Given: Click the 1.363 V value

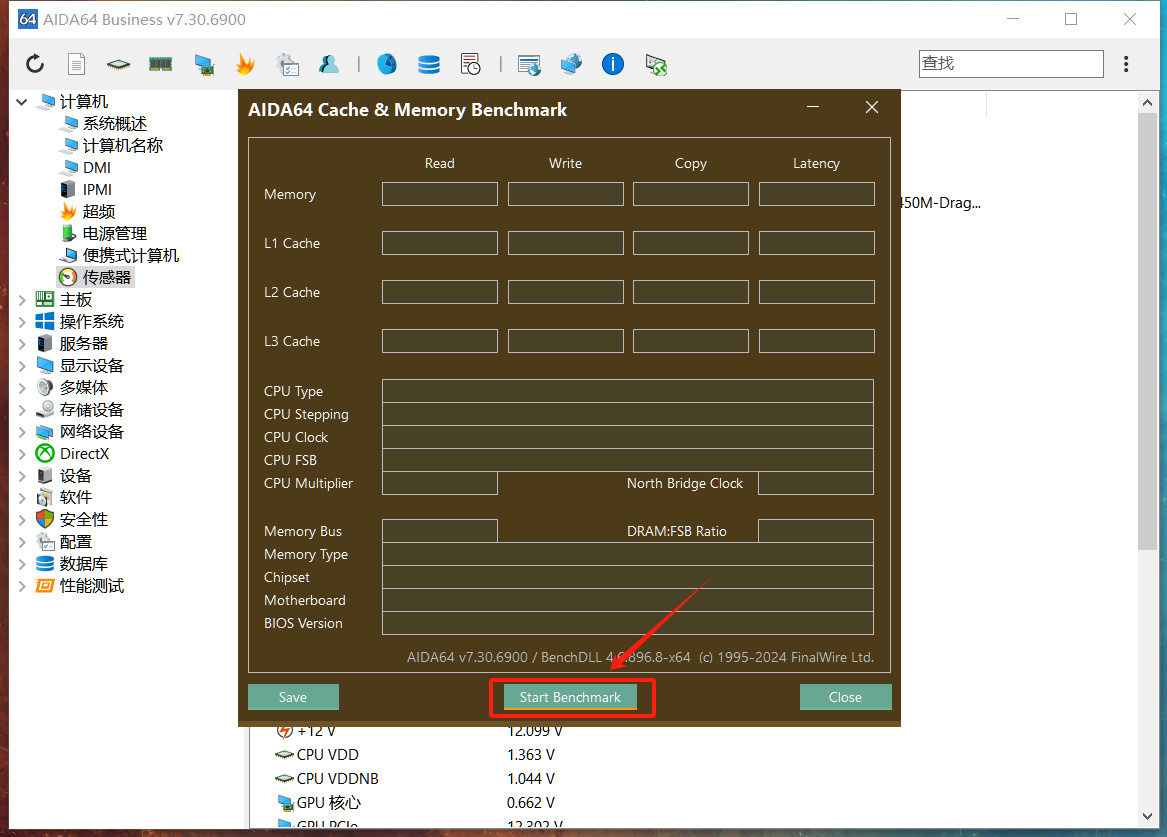Looking at the screenshot, I should 531,754.
